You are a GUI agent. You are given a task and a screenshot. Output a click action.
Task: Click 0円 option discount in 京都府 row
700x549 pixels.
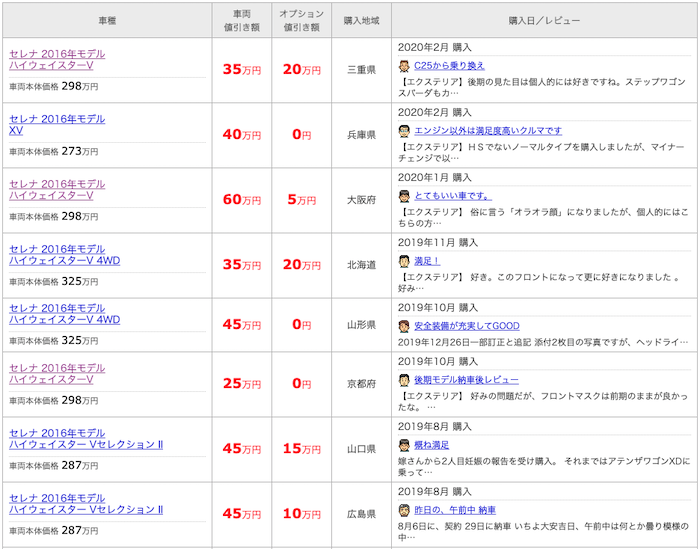302,383
